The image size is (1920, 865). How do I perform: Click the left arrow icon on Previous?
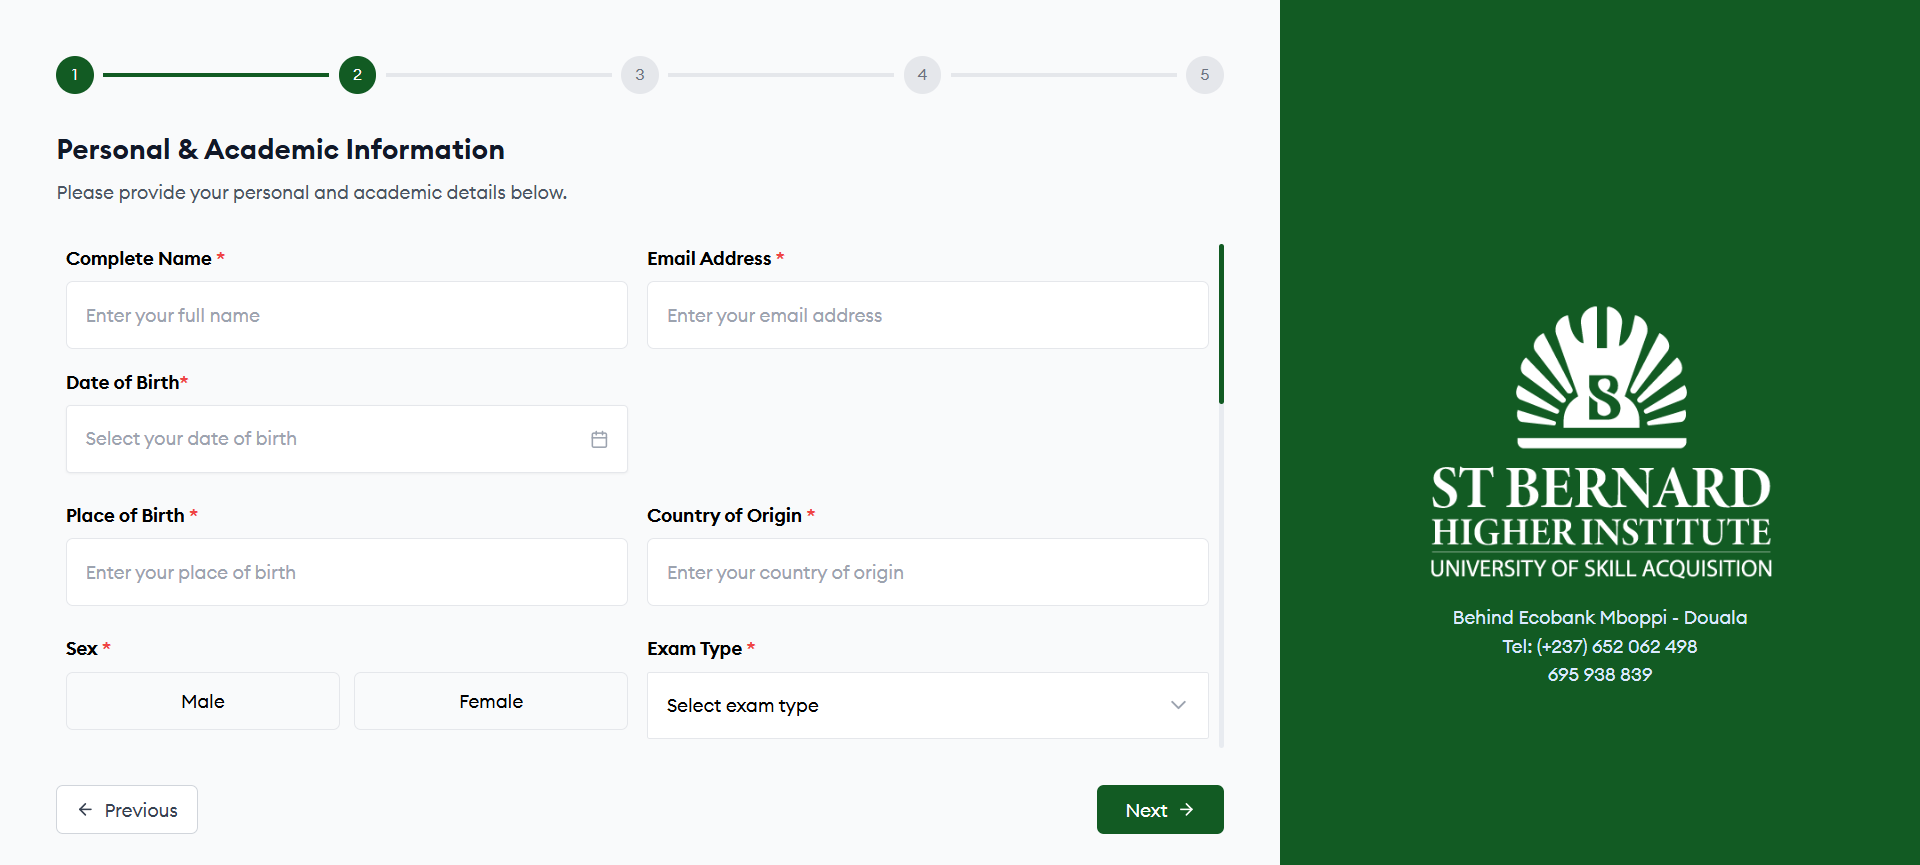[85, 810]
